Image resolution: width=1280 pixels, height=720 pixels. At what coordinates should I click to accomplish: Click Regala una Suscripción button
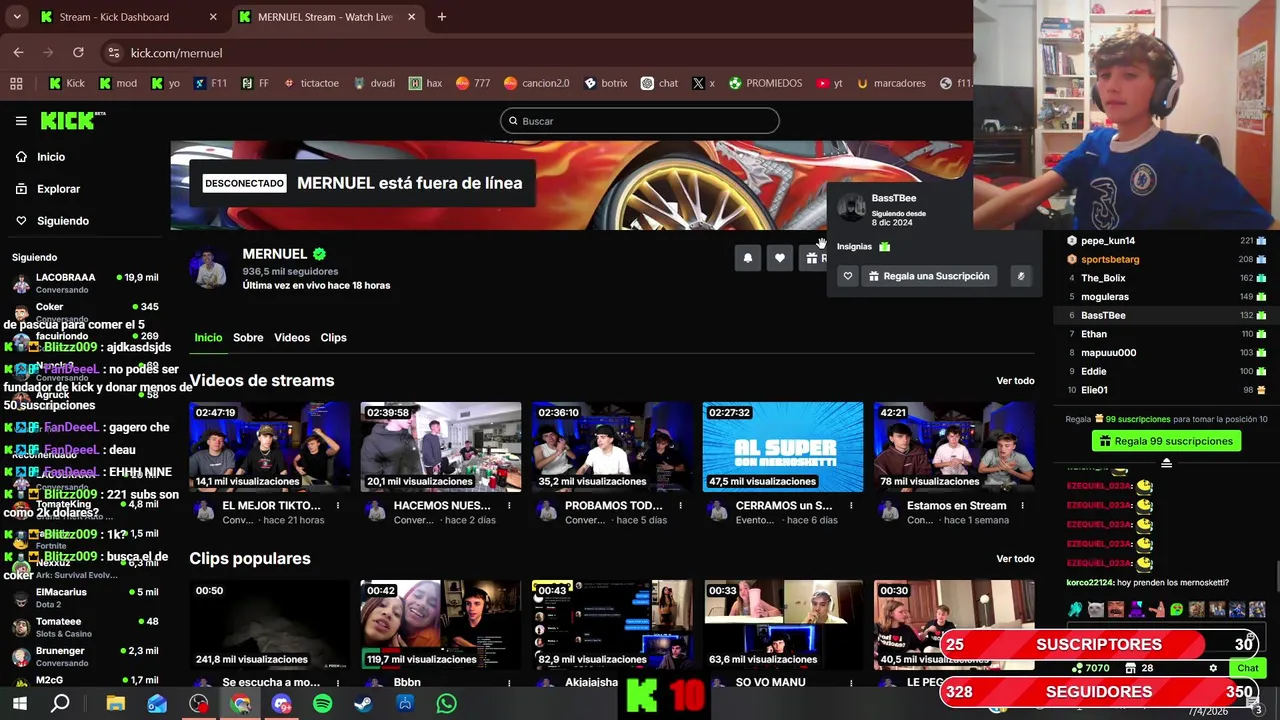coord(929,276)
